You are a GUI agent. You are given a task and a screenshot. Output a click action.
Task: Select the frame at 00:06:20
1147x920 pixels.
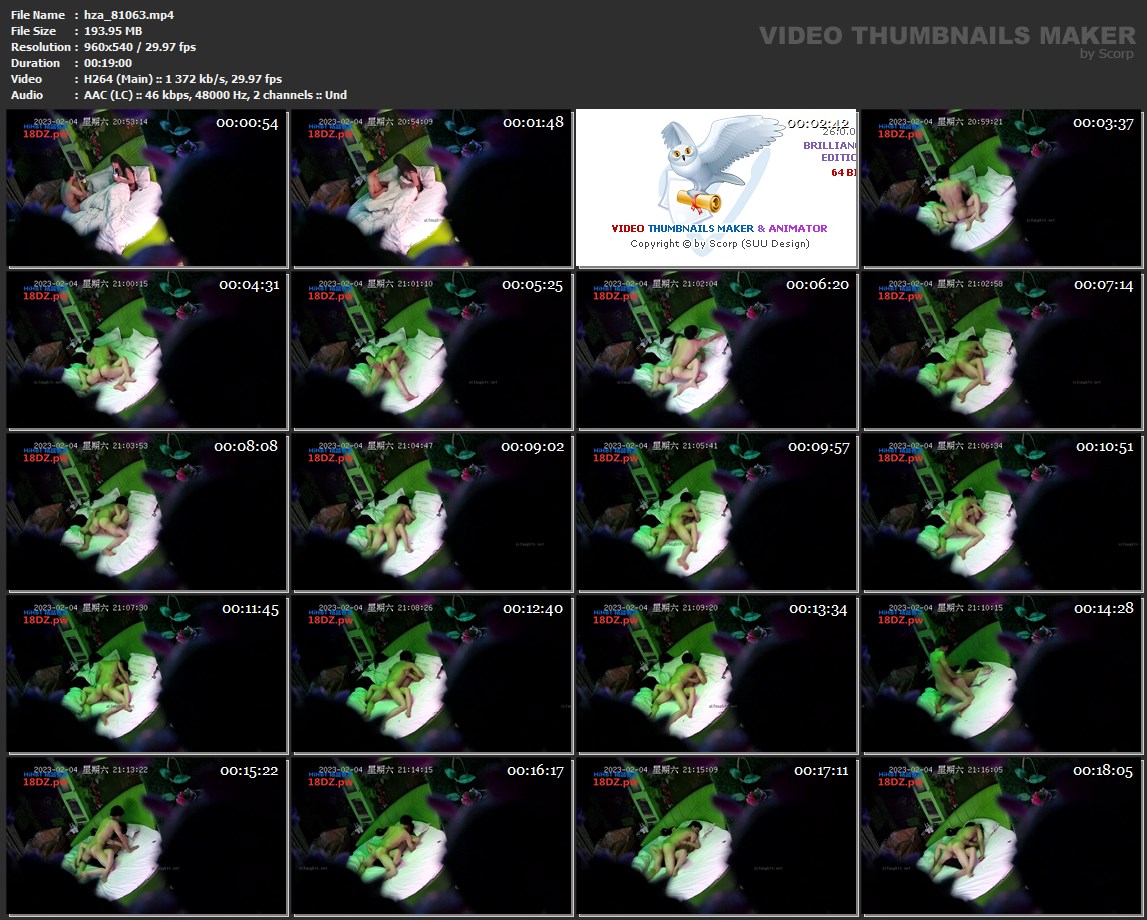coord(716,350)
